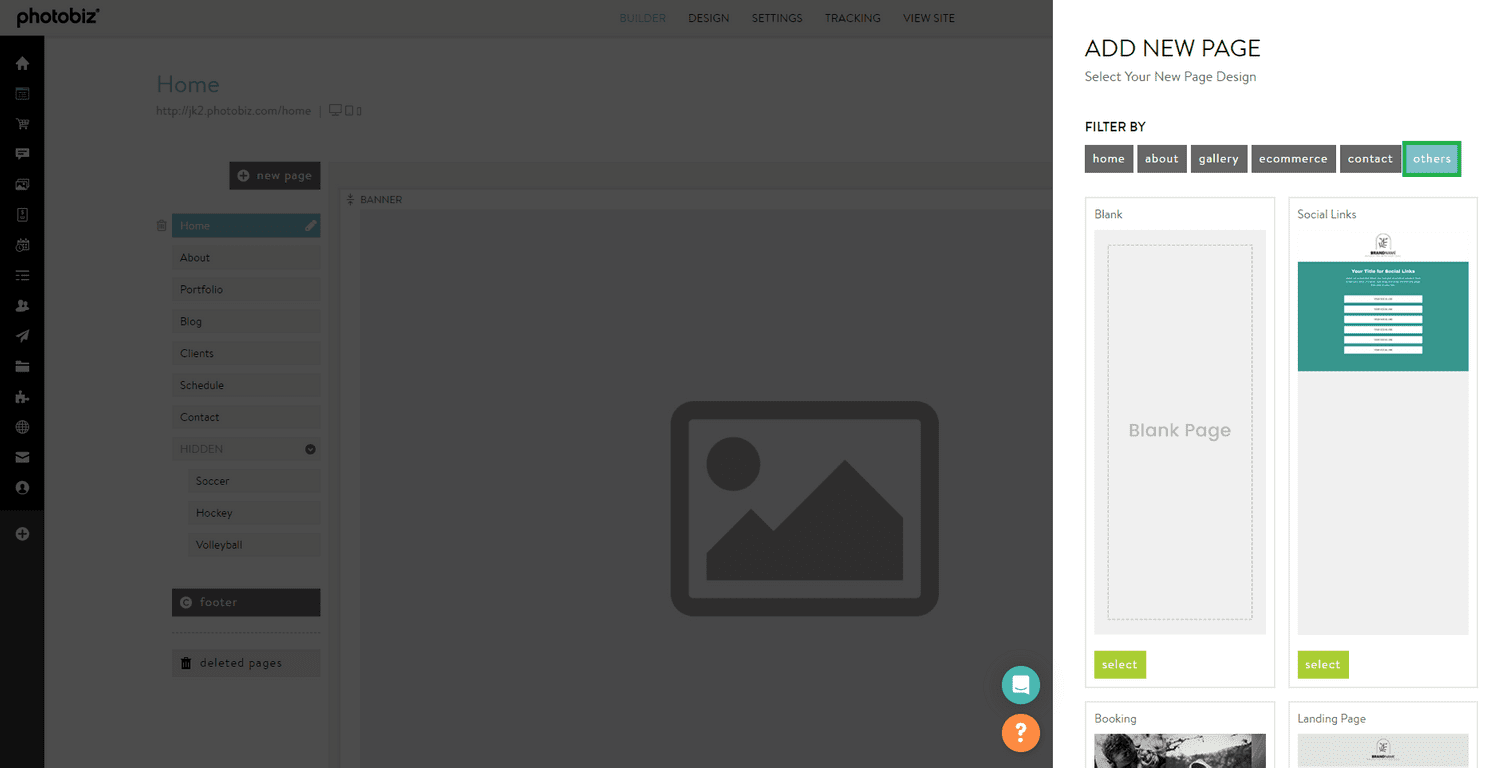Open the TRACKING menu item

coord(852,17)
